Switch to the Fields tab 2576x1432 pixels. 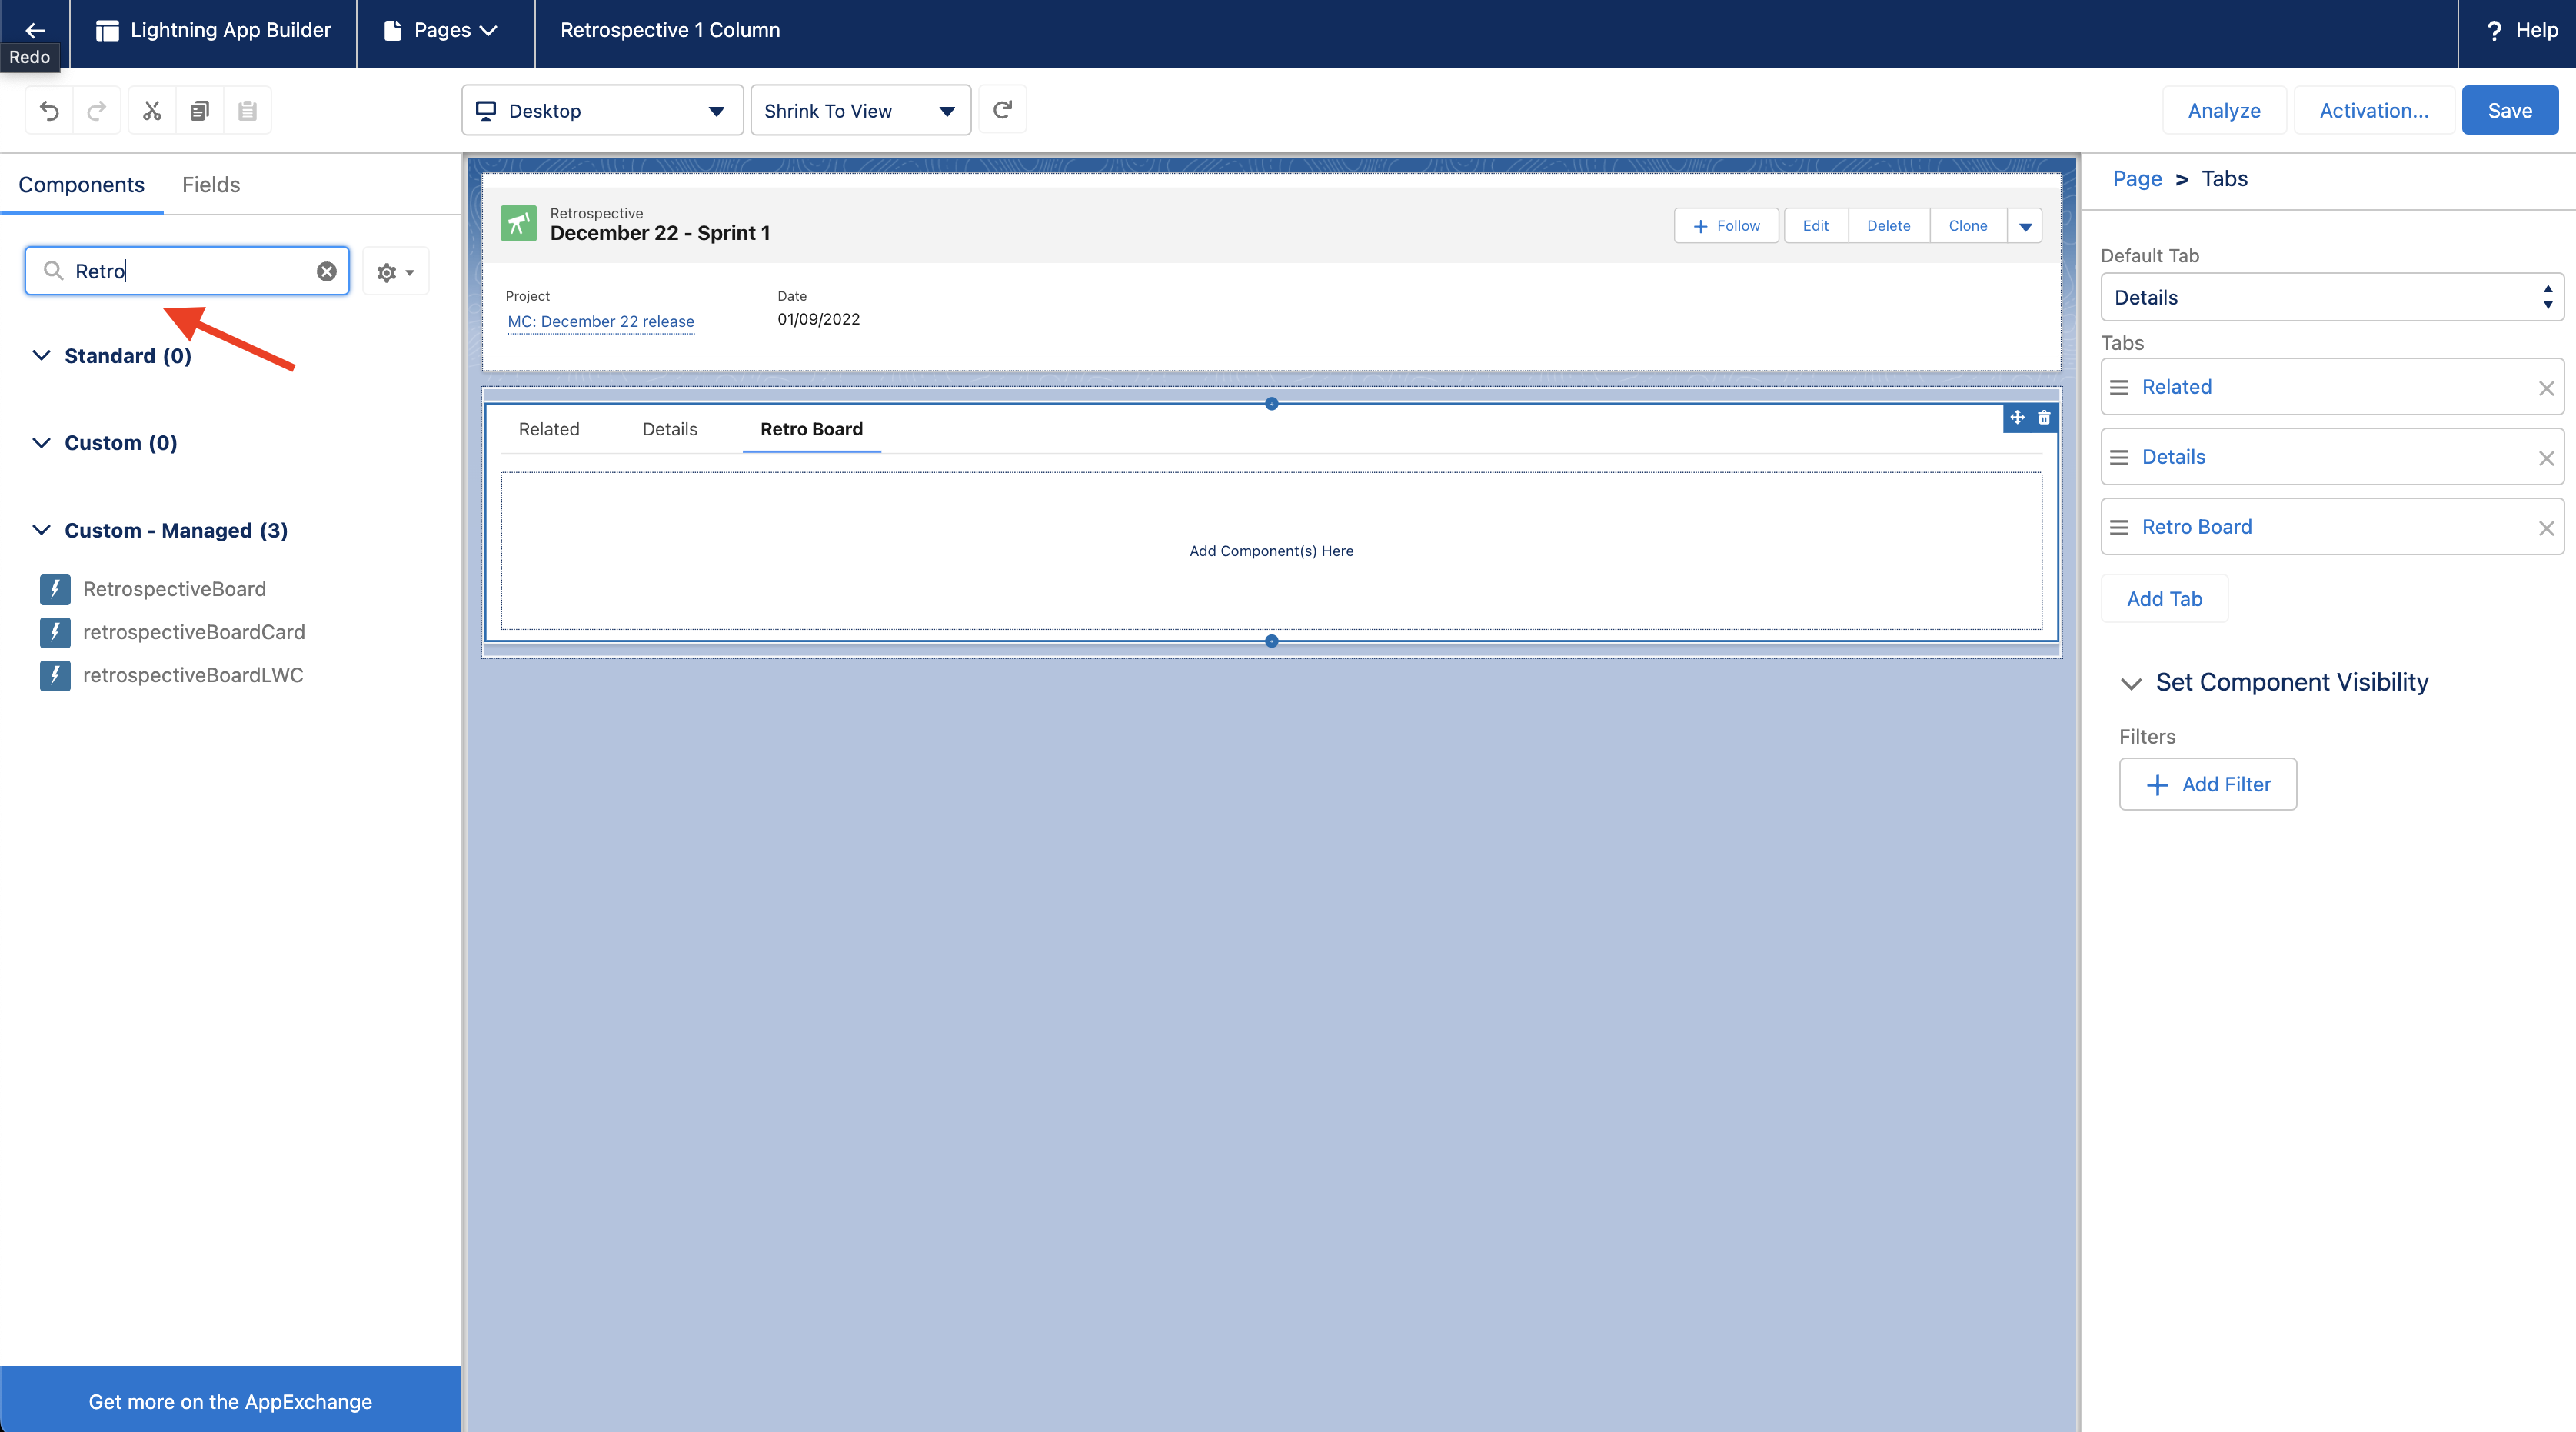(210, 184)
